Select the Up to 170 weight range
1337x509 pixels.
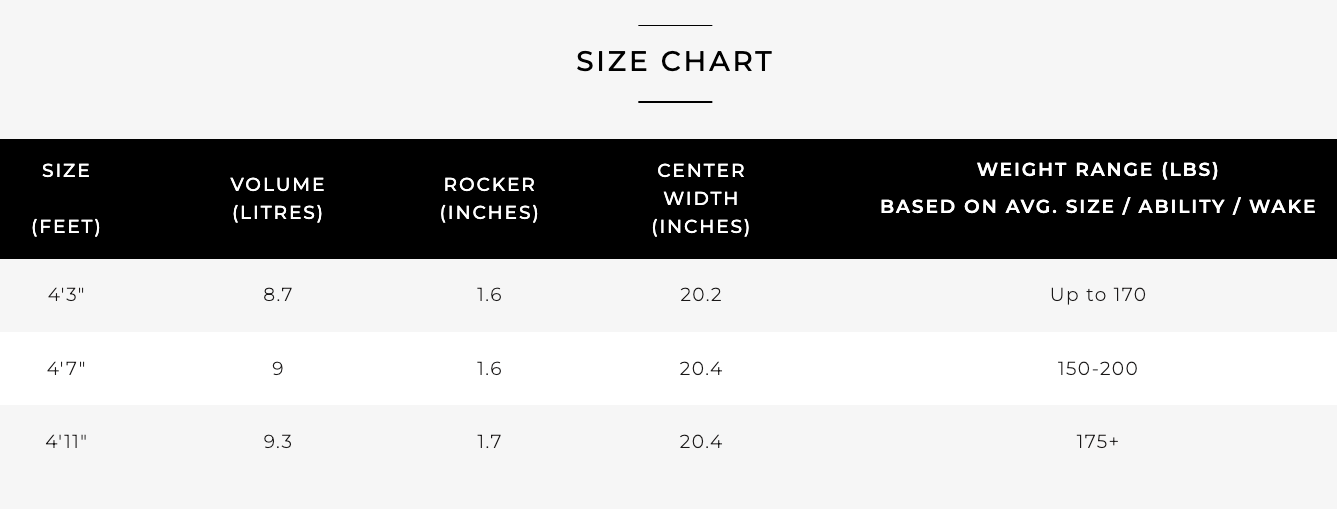click(1098, 295)
